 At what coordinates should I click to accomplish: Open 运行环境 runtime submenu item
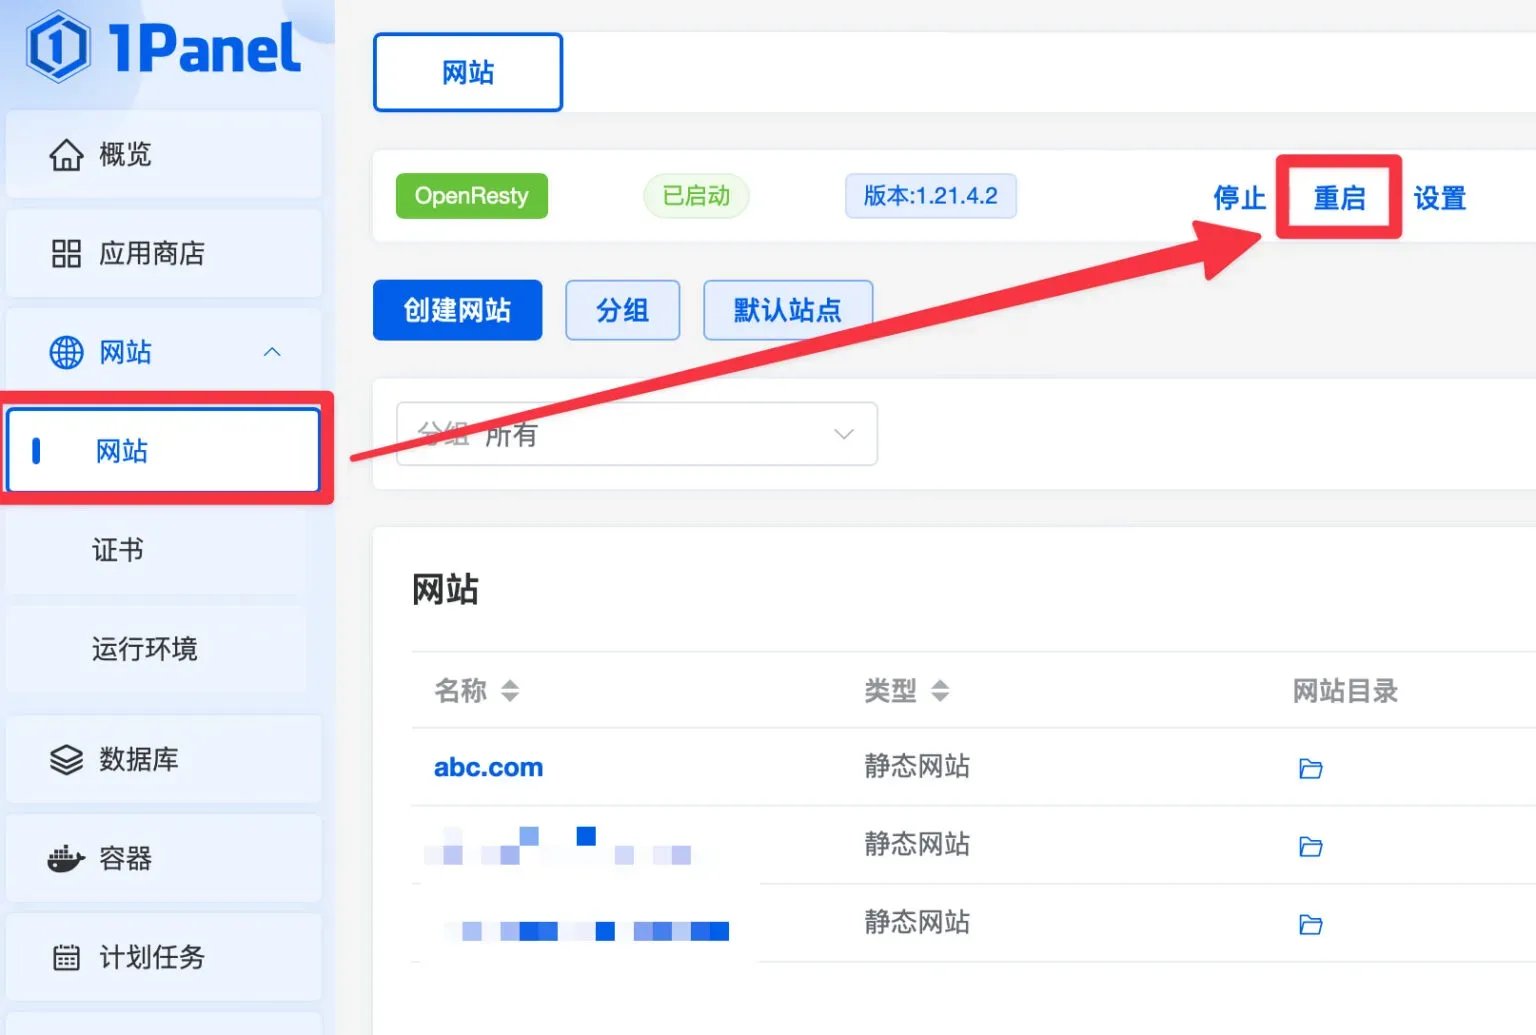click(156, 648)
